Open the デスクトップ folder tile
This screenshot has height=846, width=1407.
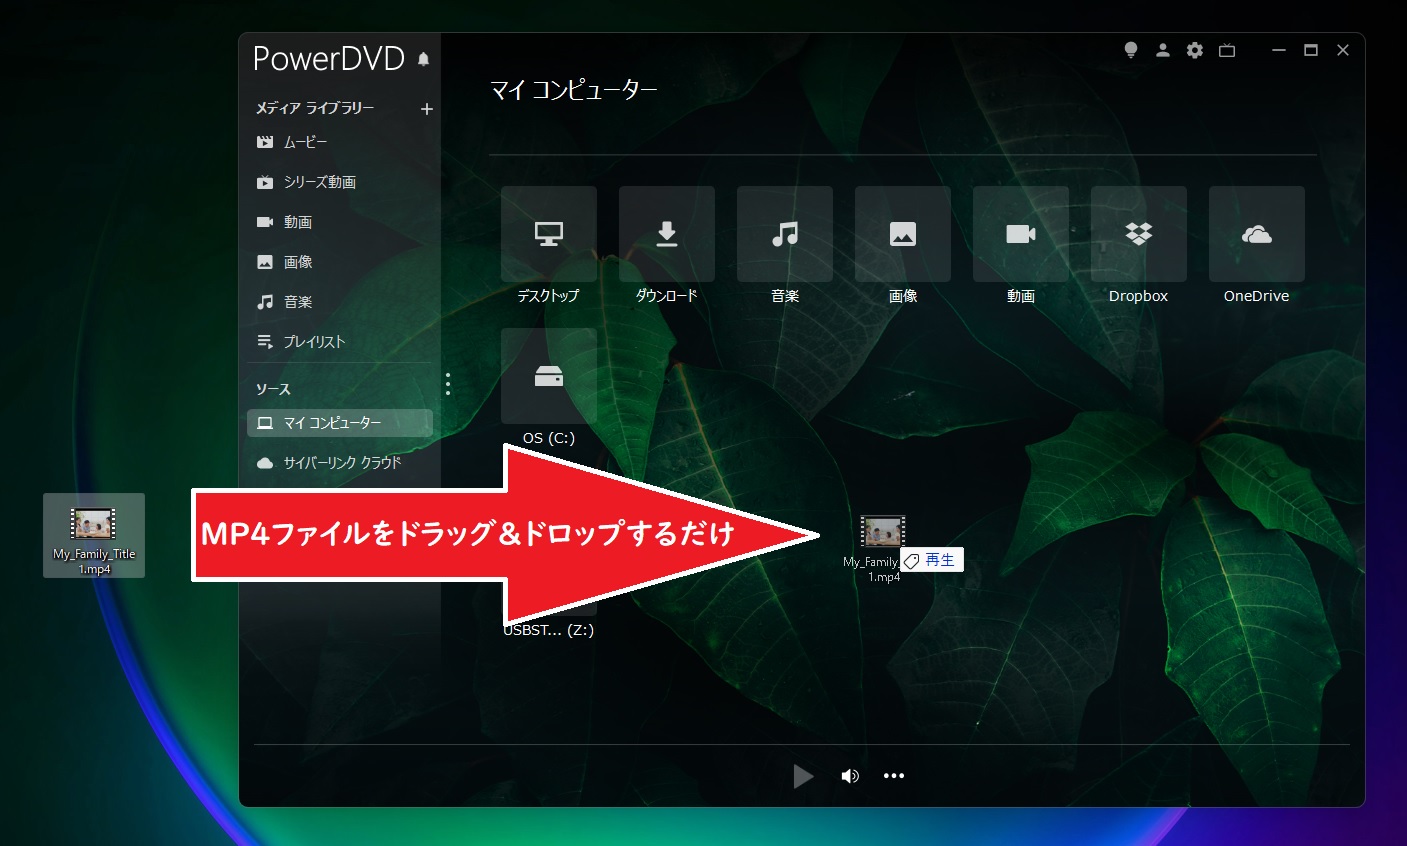[x=549, y=234]
